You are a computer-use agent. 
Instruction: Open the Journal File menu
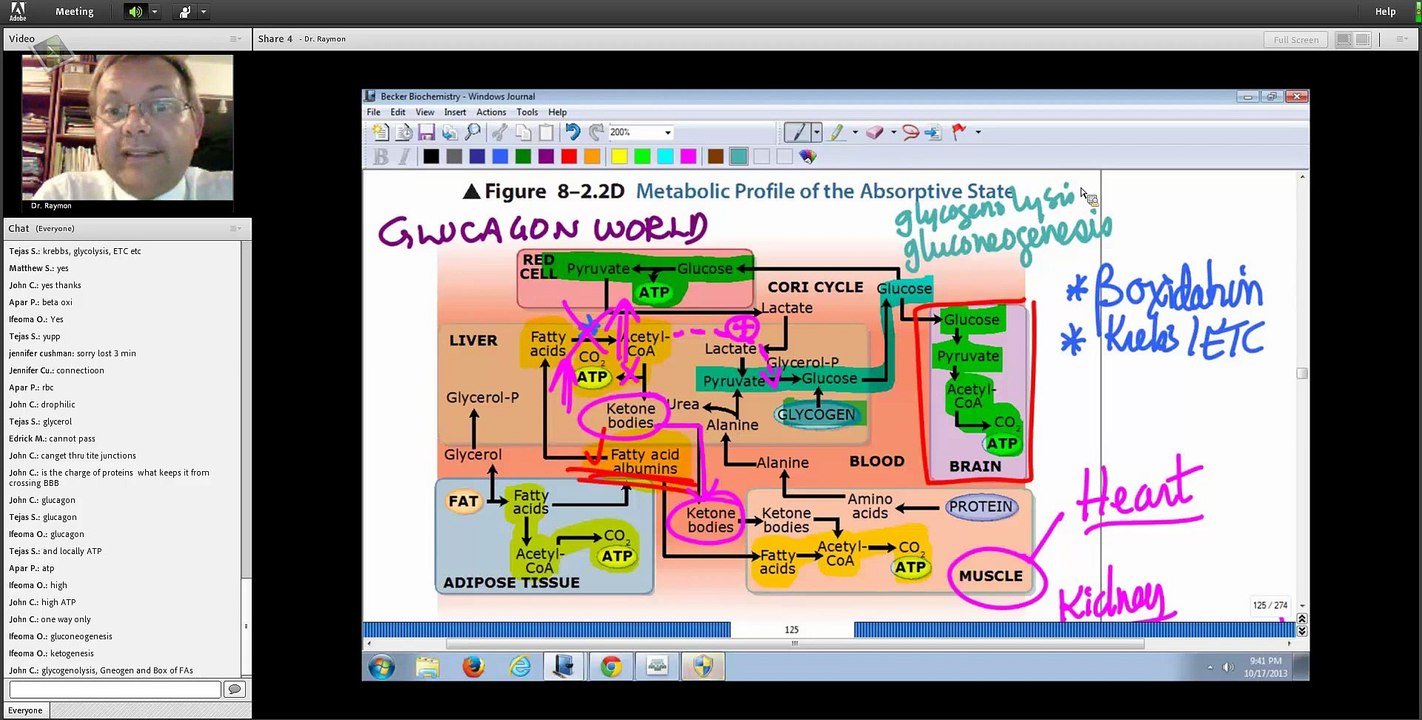[373, 112]
